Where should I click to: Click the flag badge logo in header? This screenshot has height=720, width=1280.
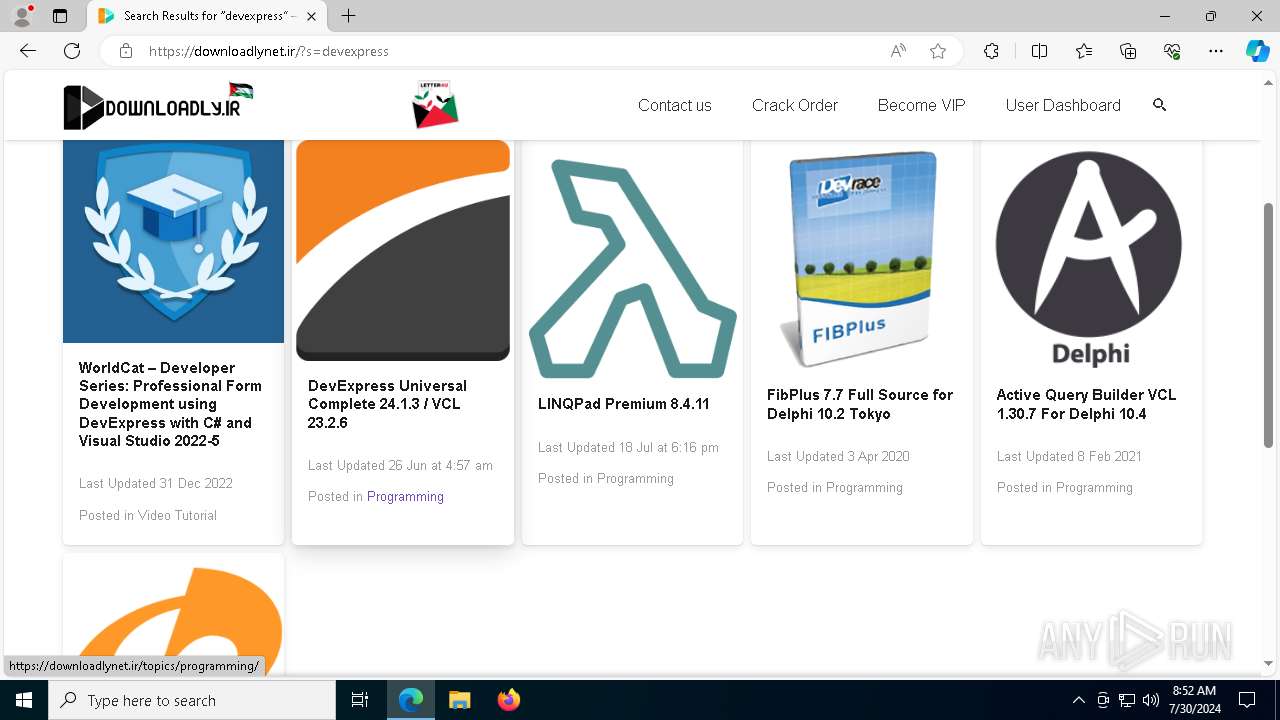(x=435, y=105)
